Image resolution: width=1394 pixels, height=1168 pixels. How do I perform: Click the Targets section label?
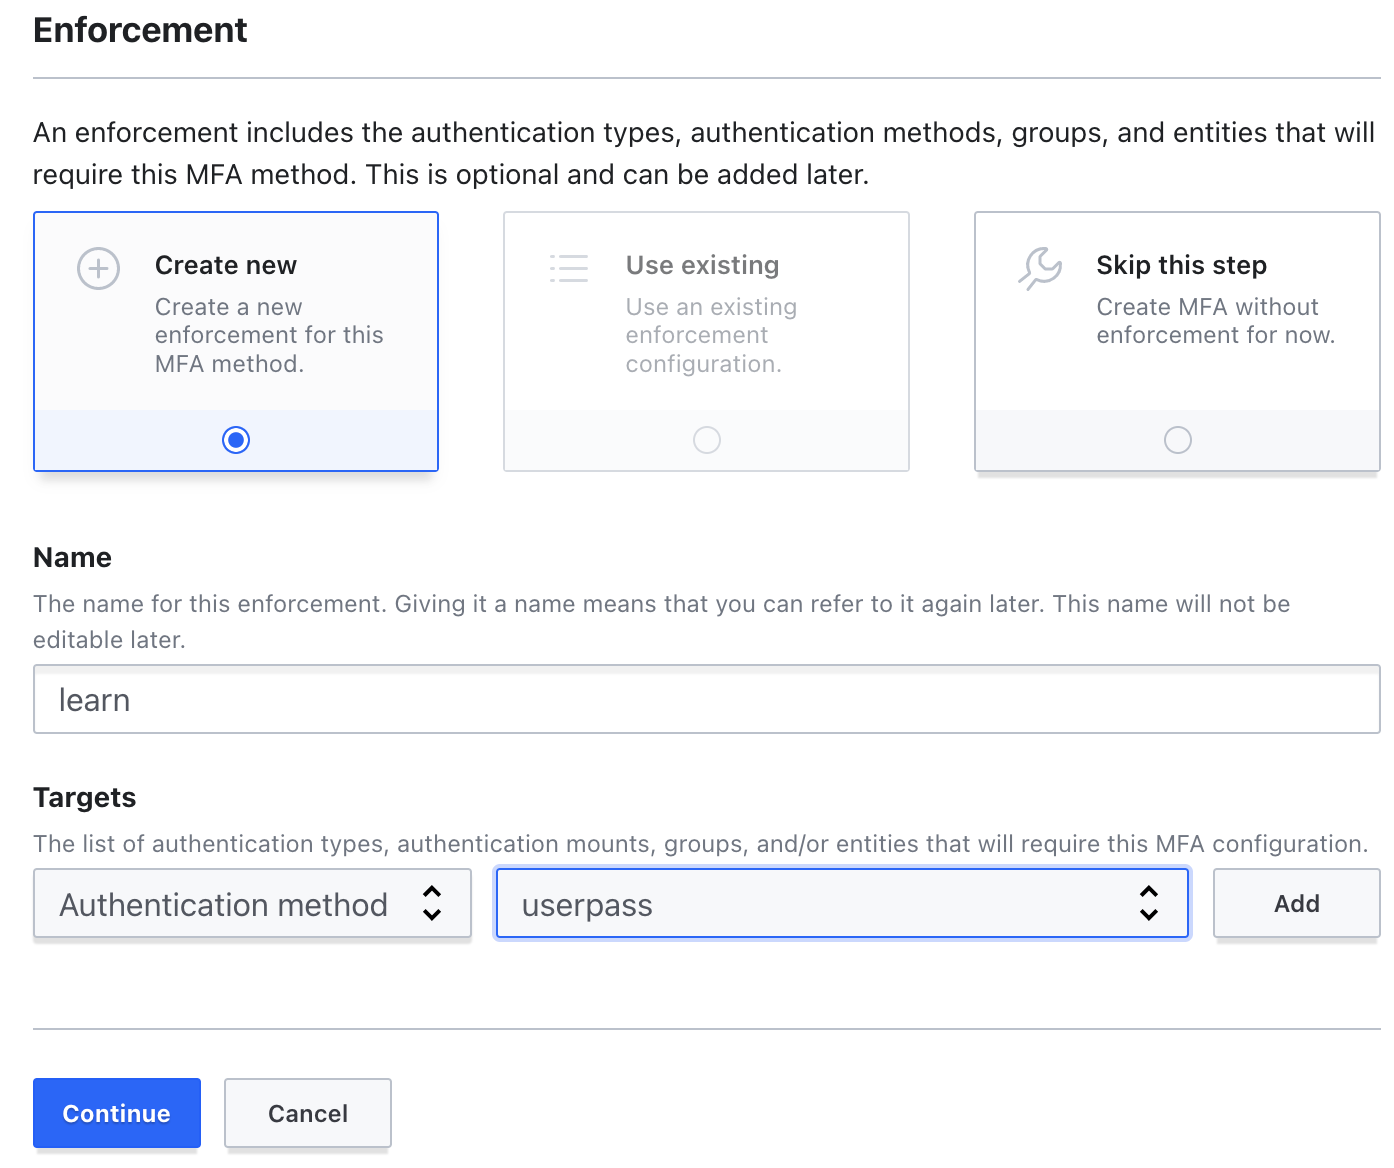coord(85,797)
